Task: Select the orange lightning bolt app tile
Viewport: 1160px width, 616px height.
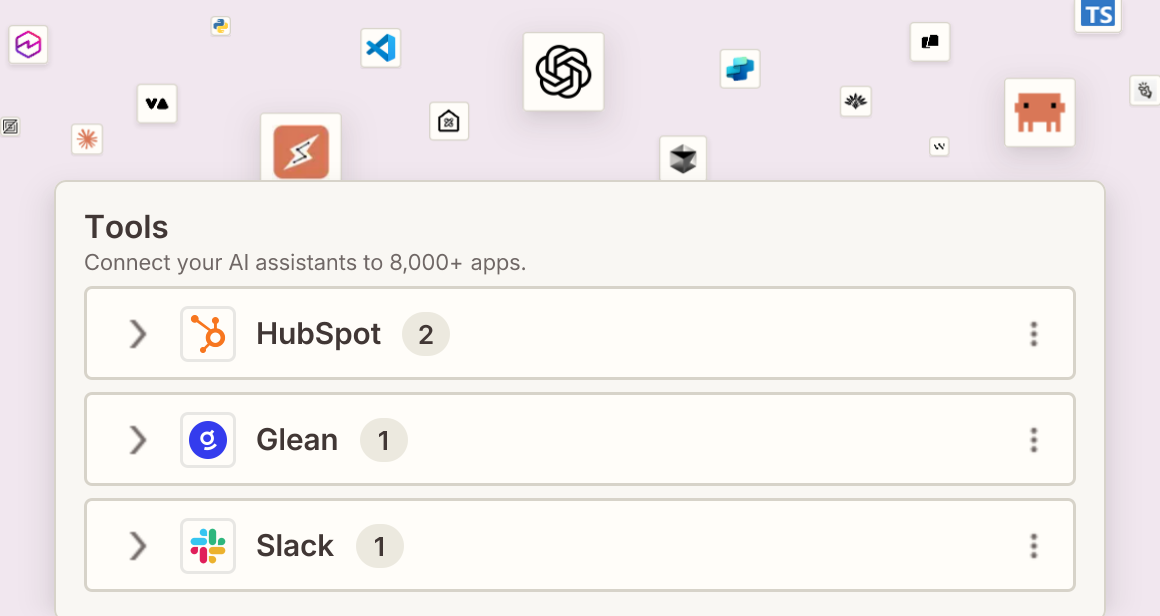Action: pyautogui.click(x=301, y=150)
